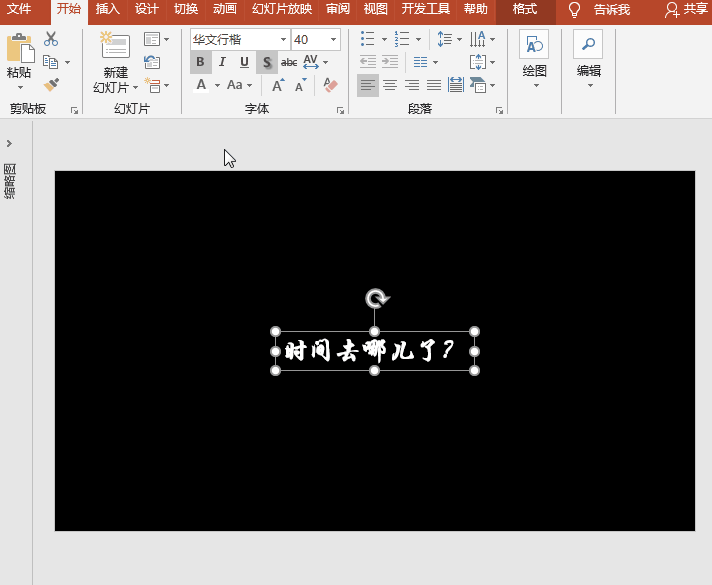Click the Tell Me lightbulb
Image resolution: width=712 pixels, height=585 pixels.
(x=574, y=10)
